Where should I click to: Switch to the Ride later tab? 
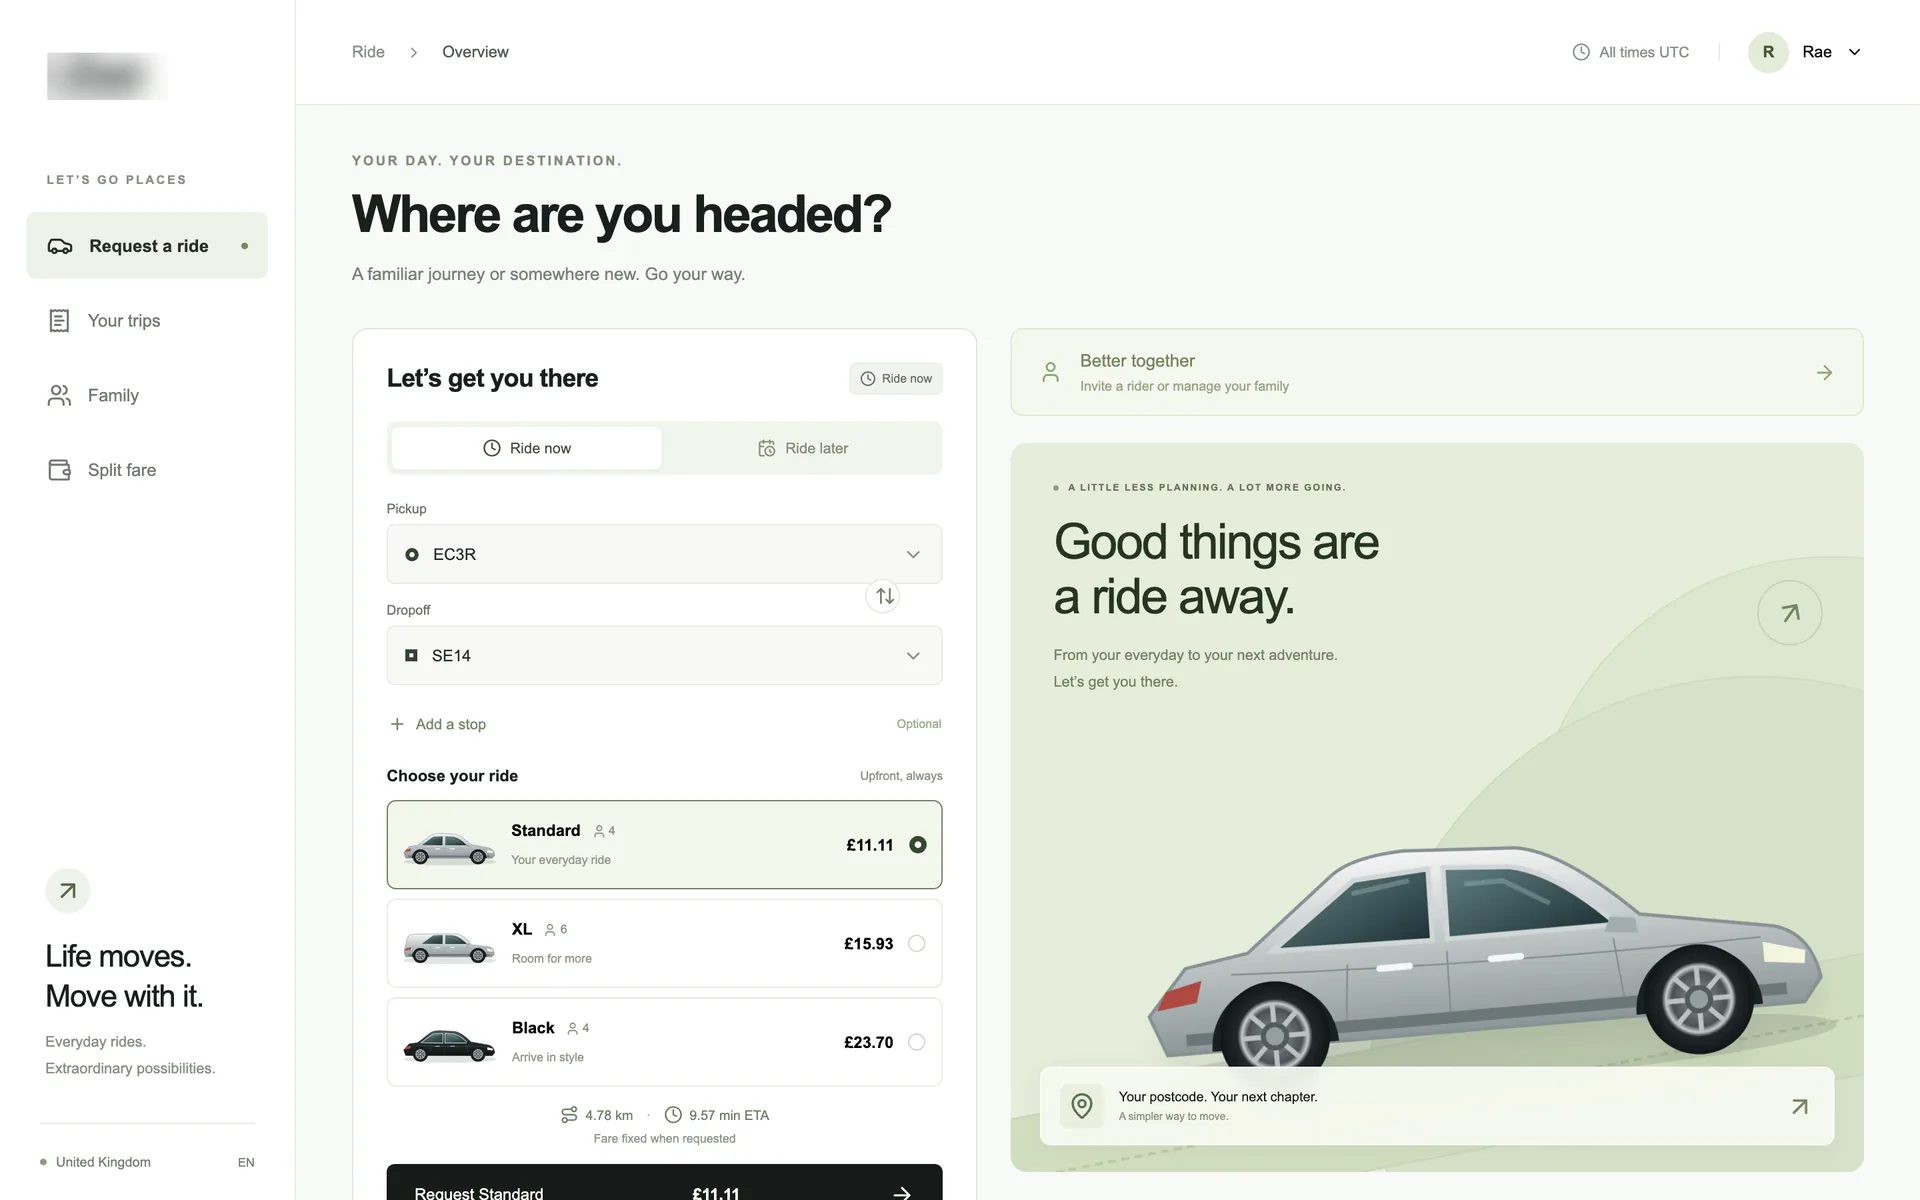(802, 448)
